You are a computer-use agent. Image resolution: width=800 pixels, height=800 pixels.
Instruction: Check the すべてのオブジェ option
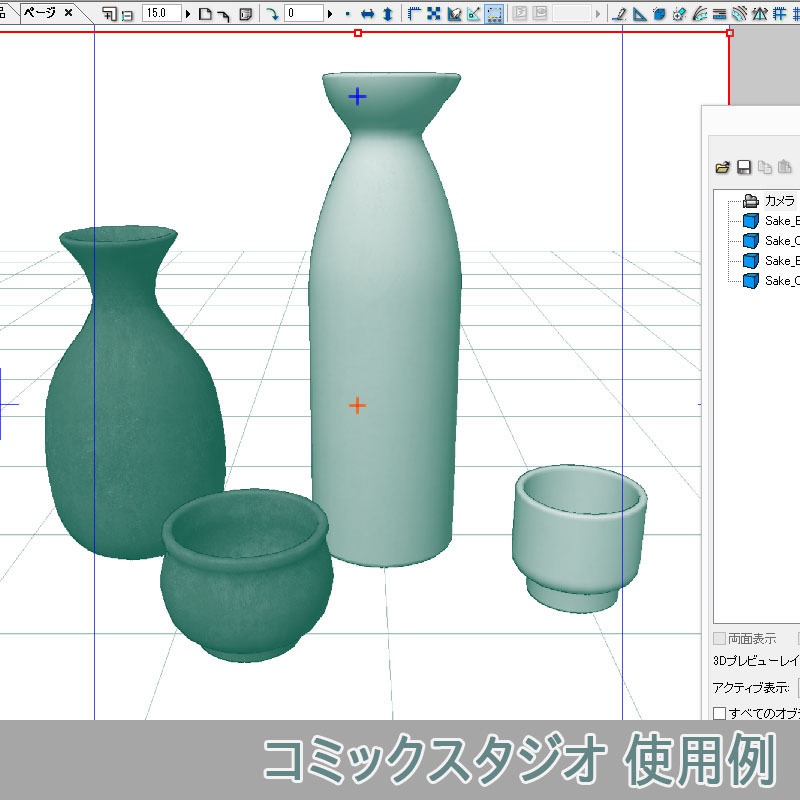[x=718, y=713]
